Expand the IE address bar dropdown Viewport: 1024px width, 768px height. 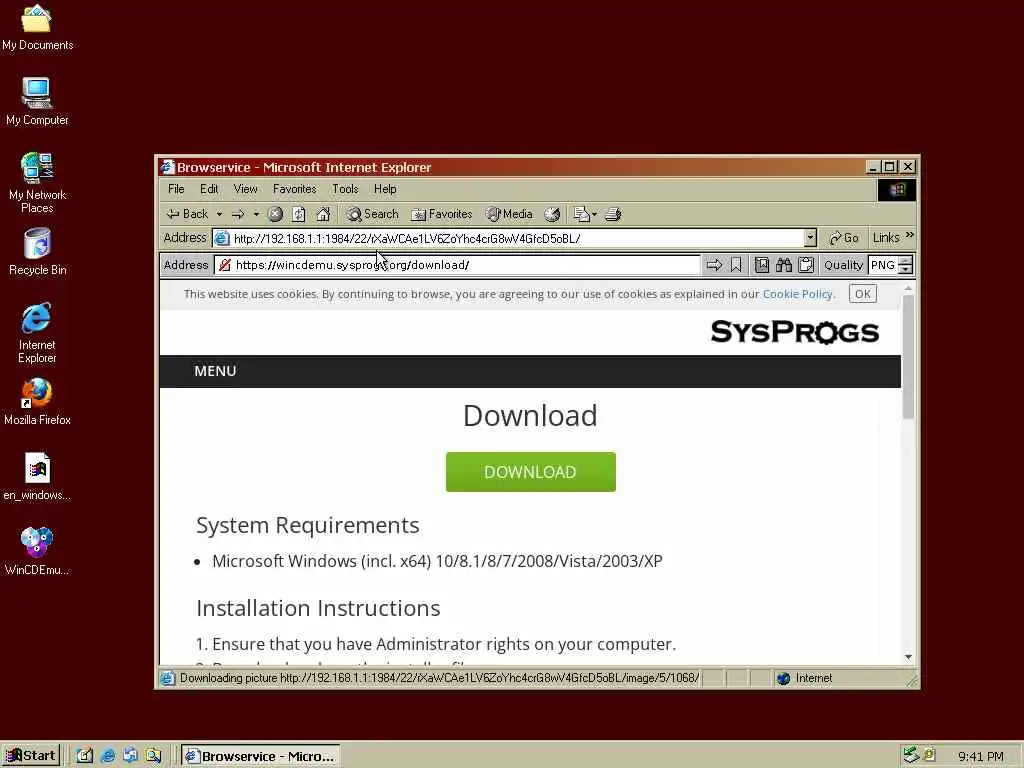[x=810, y=238]
